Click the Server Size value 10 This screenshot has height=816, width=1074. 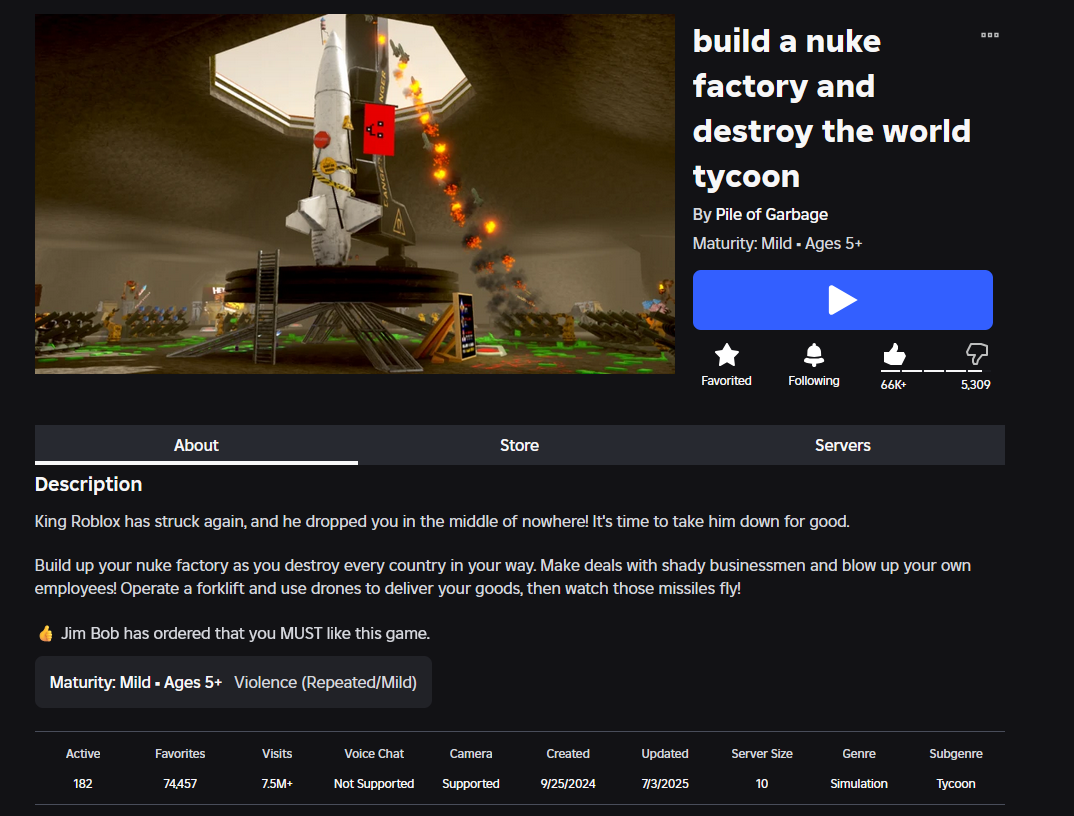[x=762, y=784]
